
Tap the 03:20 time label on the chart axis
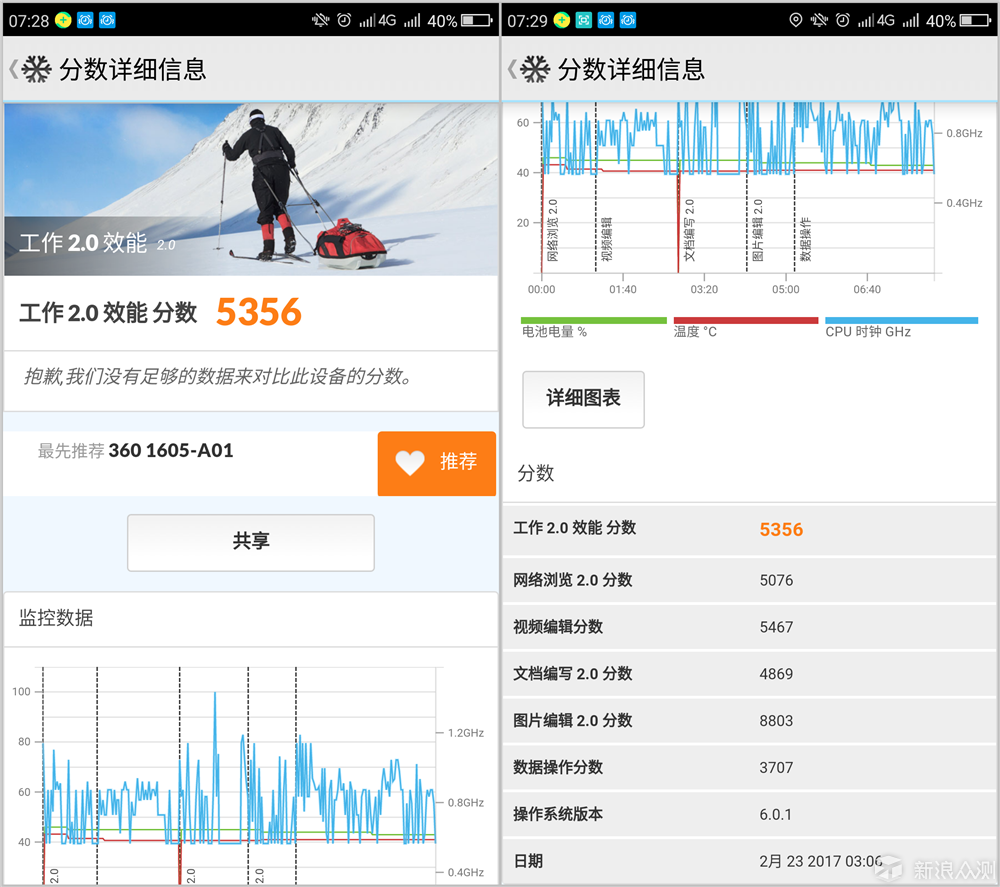coord(704,290)
